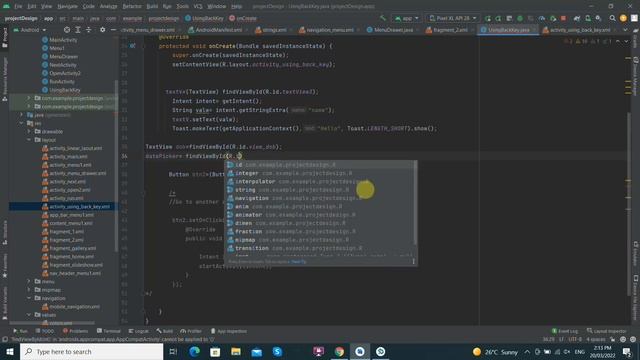
Task: Click the red Stop button in toolbar
Action: [563, 18]
